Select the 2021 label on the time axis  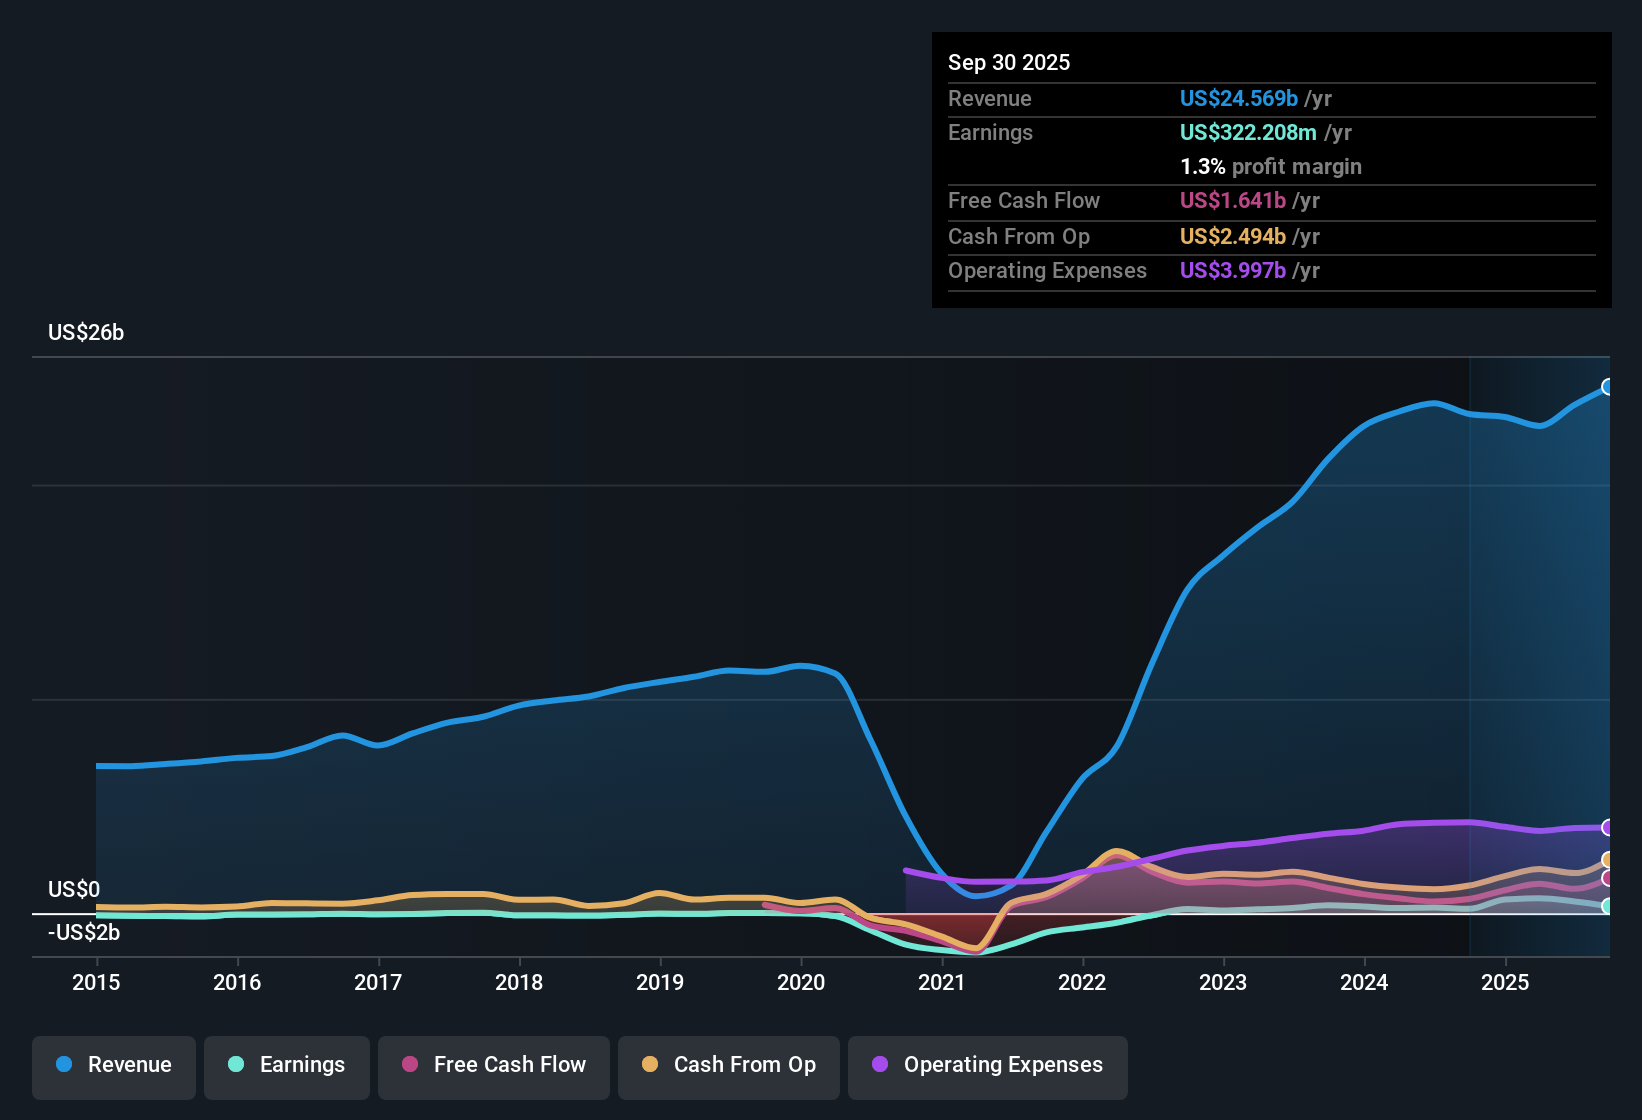[941, 984]
